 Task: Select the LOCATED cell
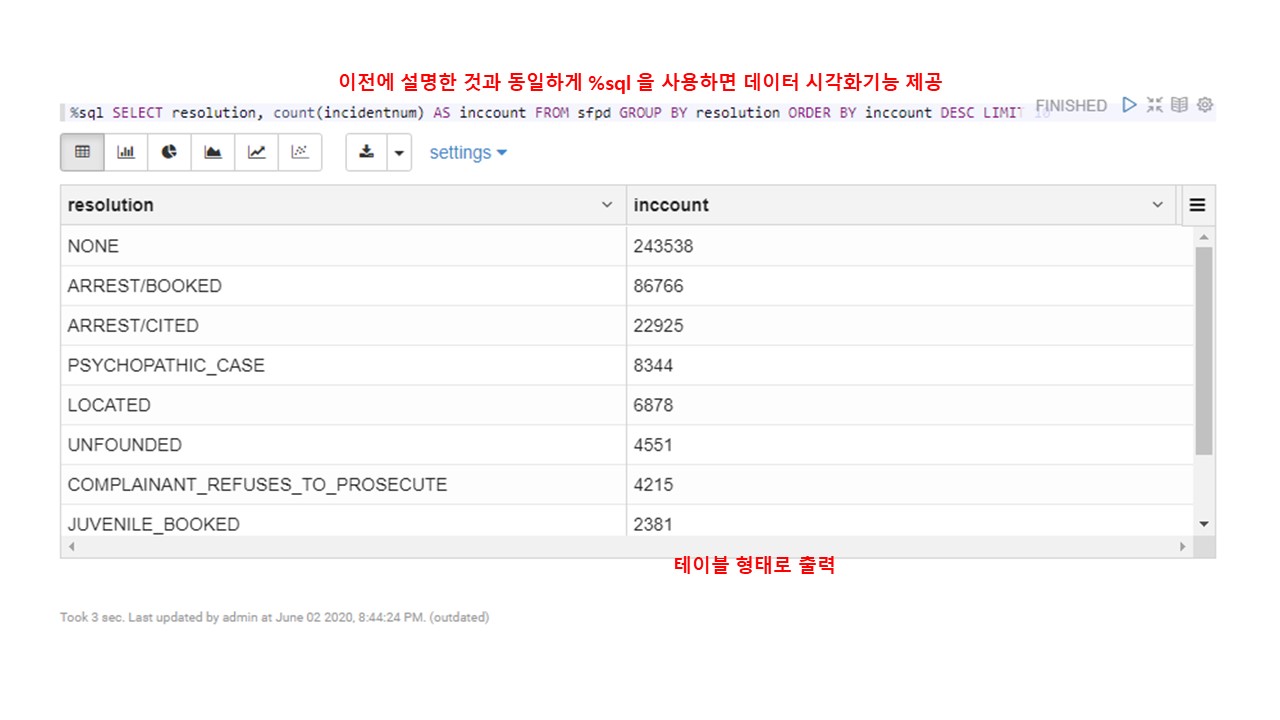[344, 405]
